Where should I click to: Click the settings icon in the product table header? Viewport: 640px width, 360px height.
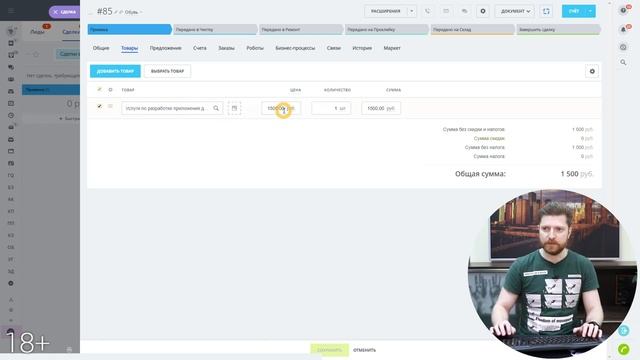[110, 89]
